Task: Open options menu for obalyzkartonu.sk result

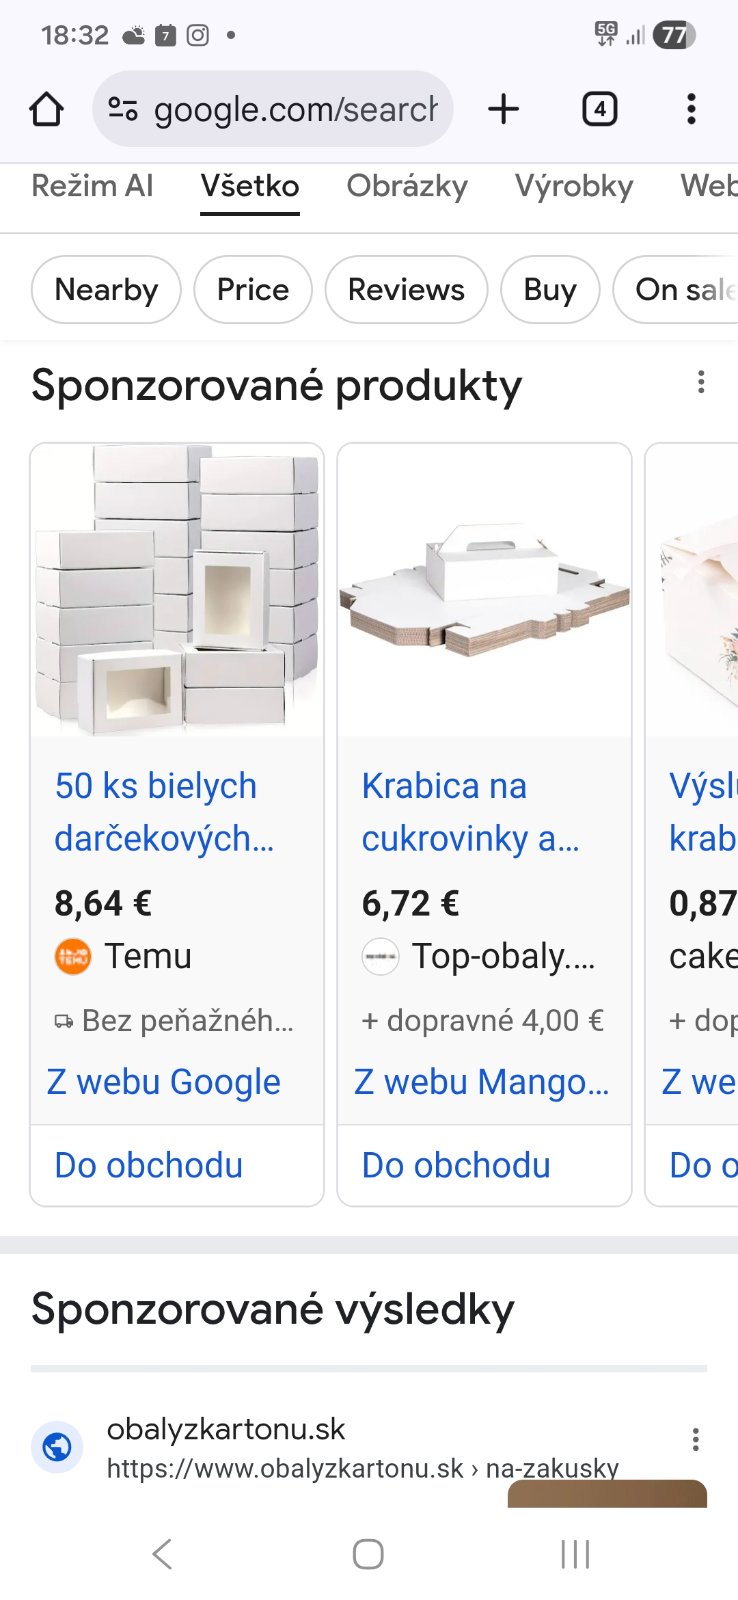Action: [x=695, y=1440]
